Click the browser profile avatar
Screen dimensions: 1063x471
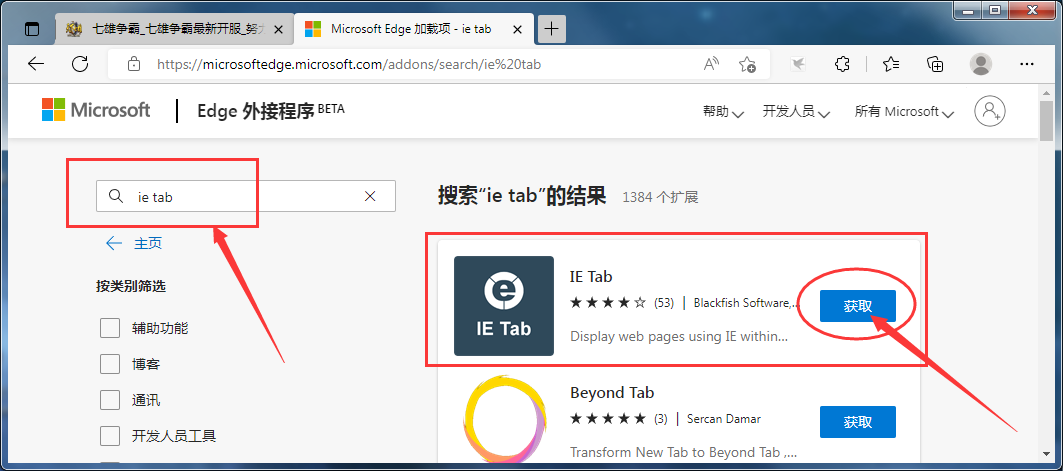[x=980, y=64]
